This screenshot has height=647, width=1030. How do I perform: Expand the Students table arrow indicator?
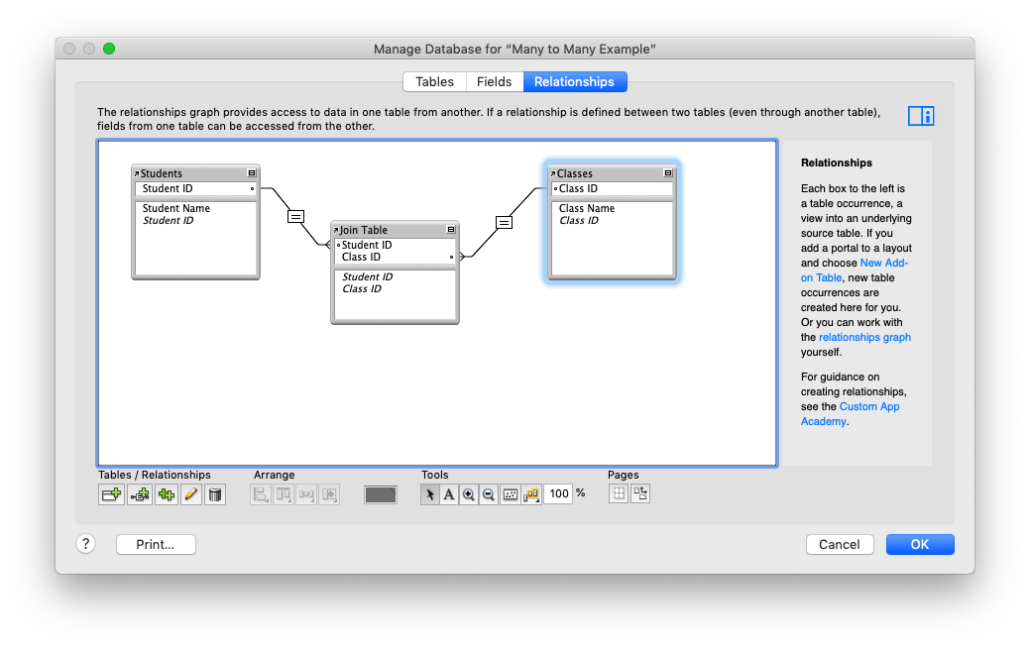click(x=136, y=172)
